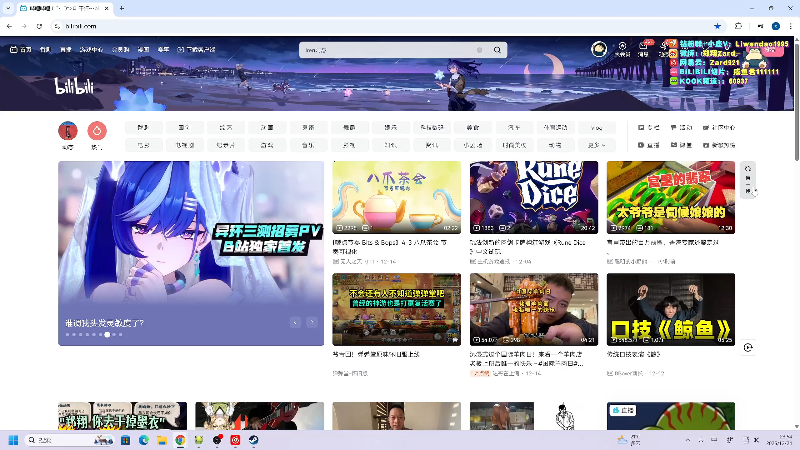
Task: Select 番剧 in the top navigation
Action: point(45,49)
